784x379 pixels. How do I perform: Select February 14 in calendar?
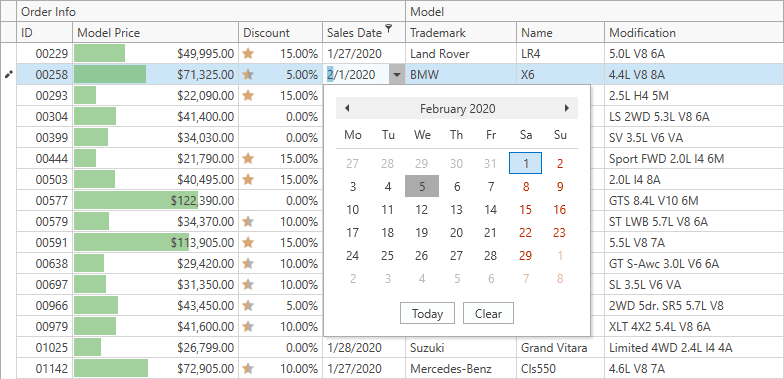pyautogui.click(x=491, y=210)
